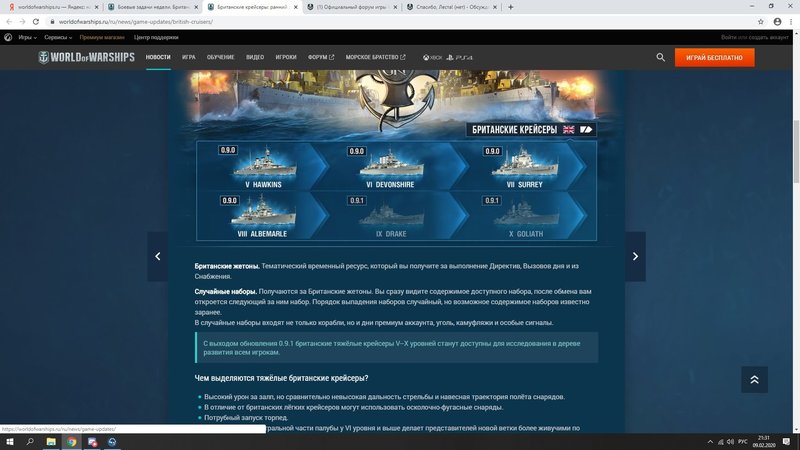Select the PS4 platform icon
Viewport: 800px width, 450px height.
click(459, 58)
